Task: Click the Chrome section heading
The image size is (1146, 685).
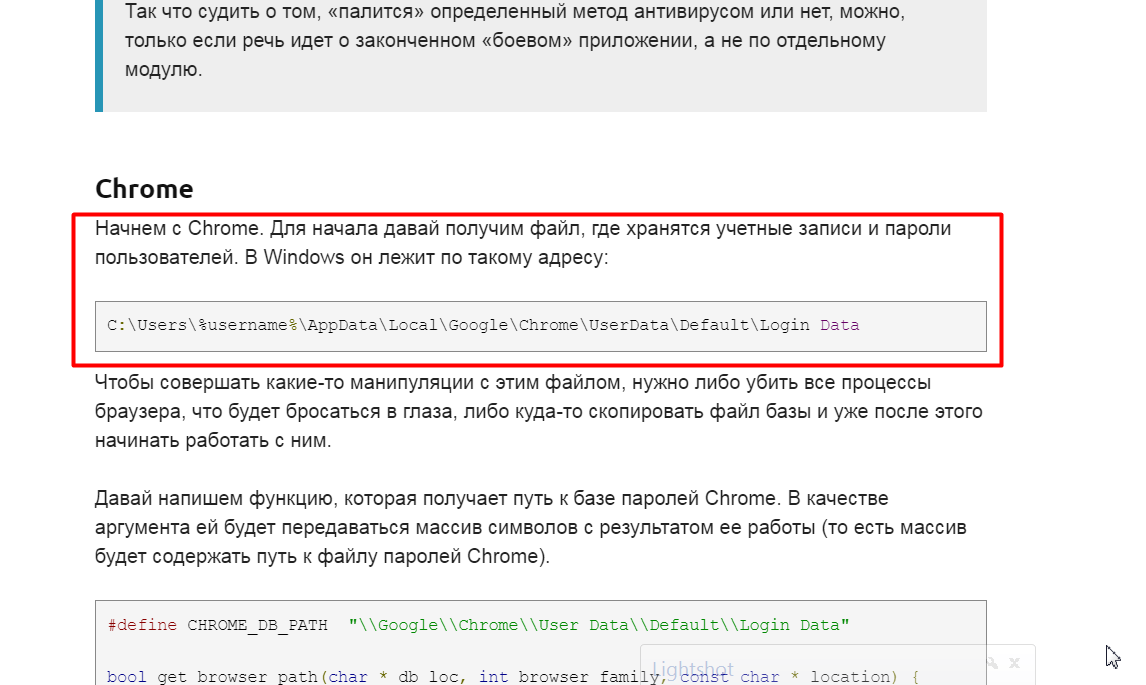Action: [144, 189]
